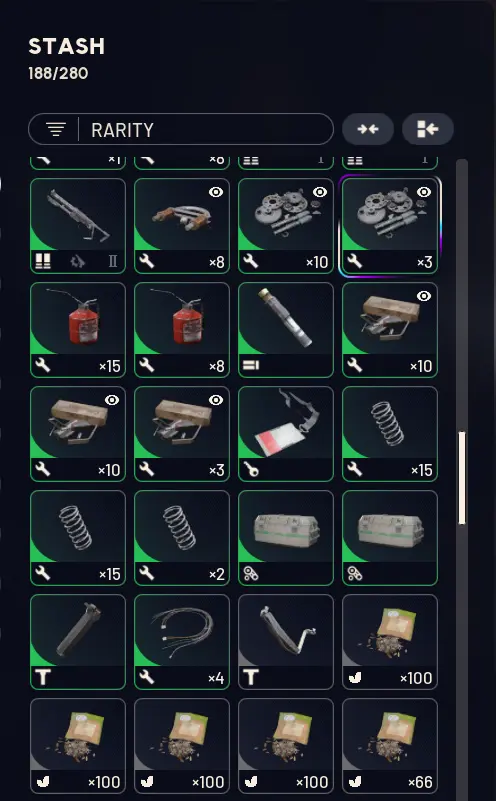Click the bundle of wires x4 item
The width and height of the screenshot is (496, 801).
coord(182,642)
